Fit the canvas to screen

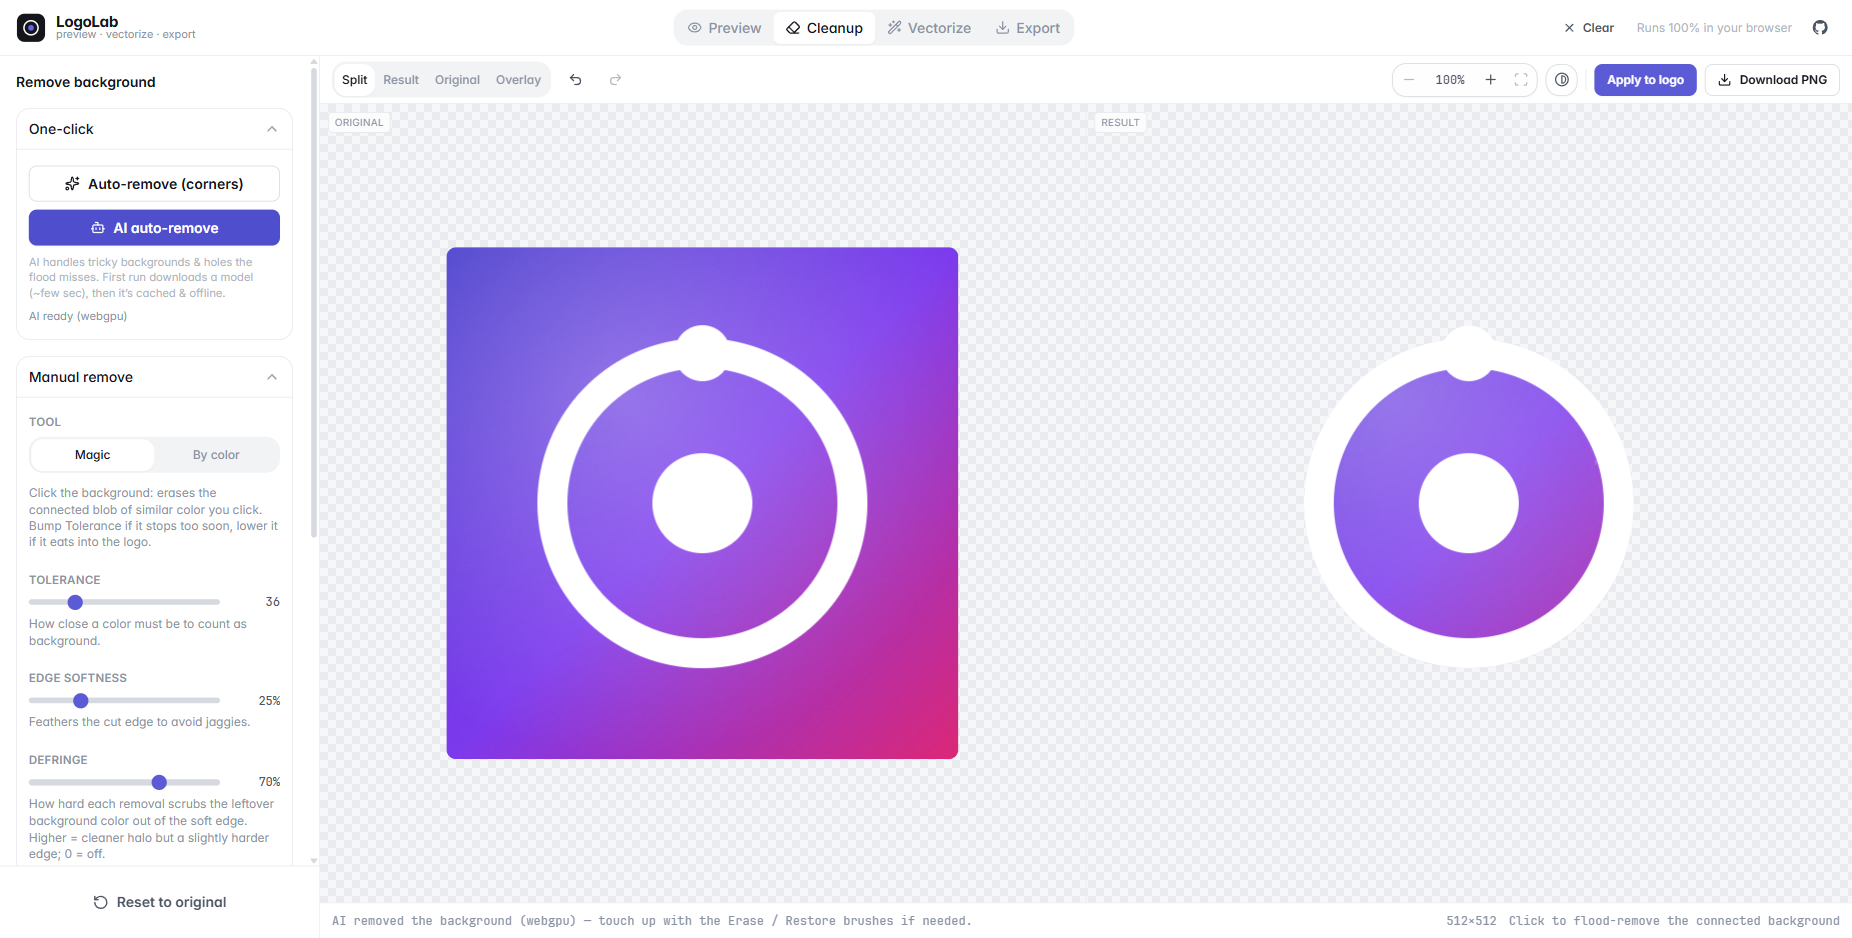click(x=1521, y=80)
